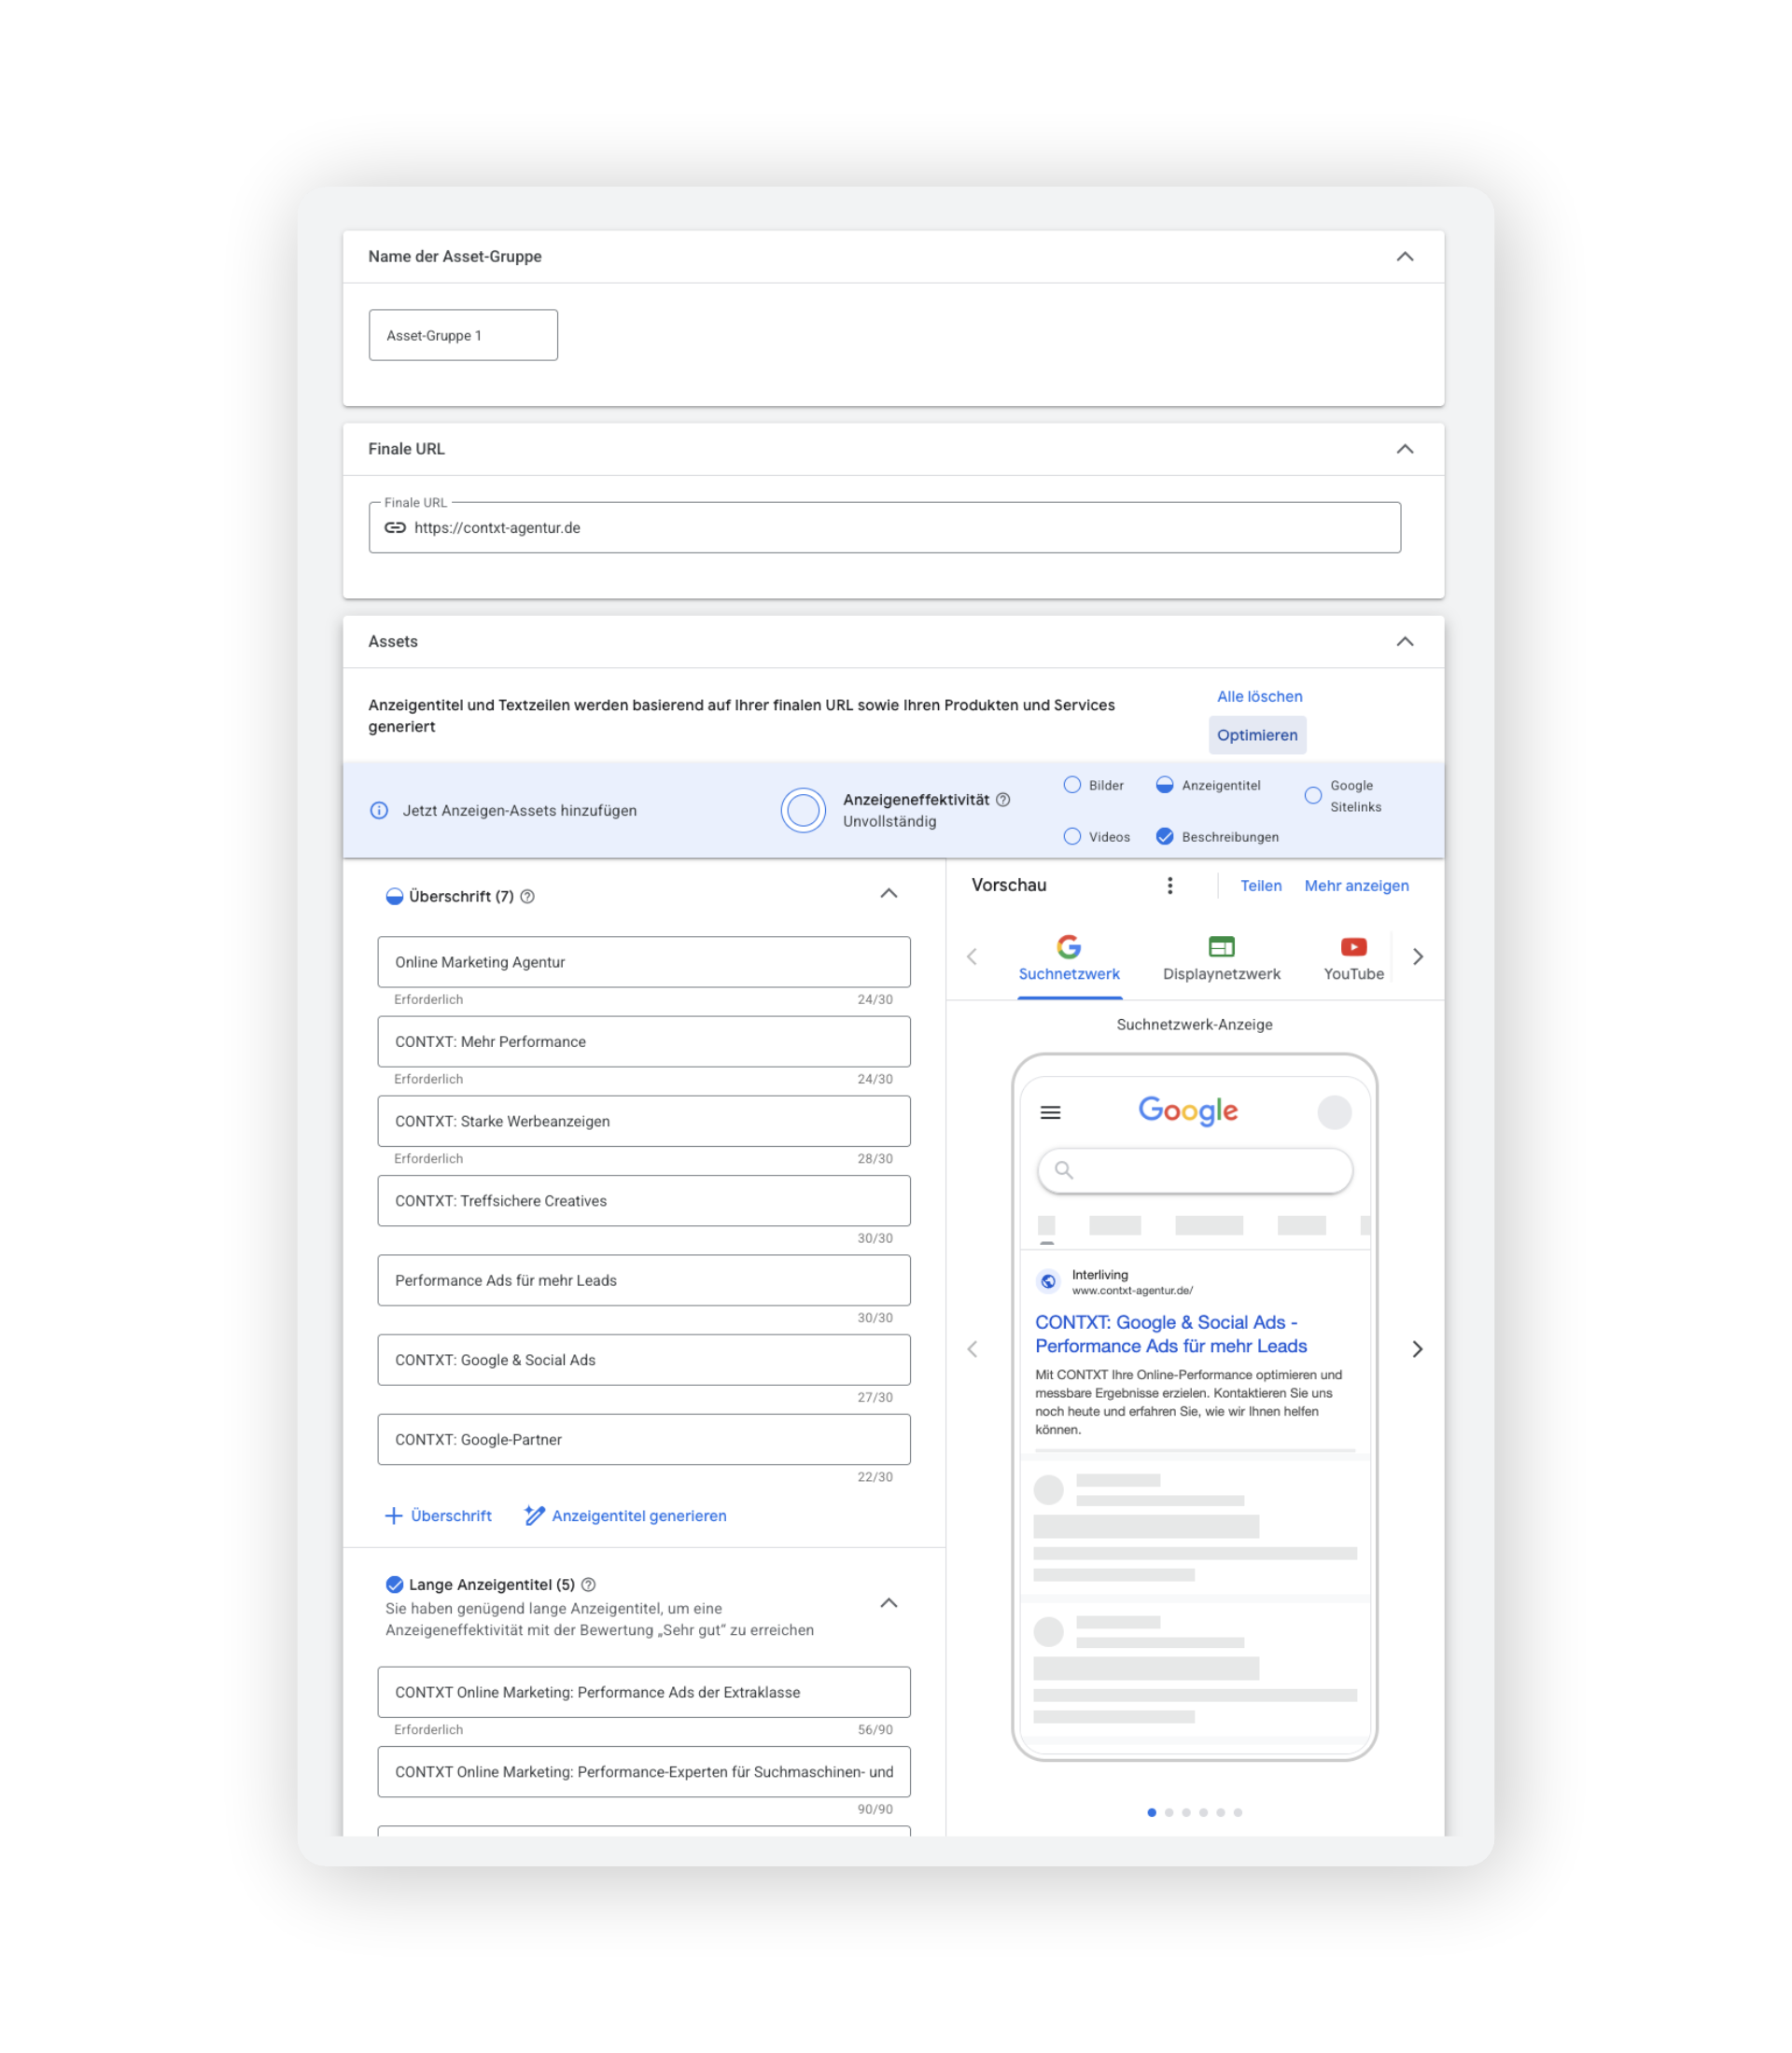Click the 27/30 character counter
This screenshot has width=1792, height=2053.
[x=875, y=1398]
